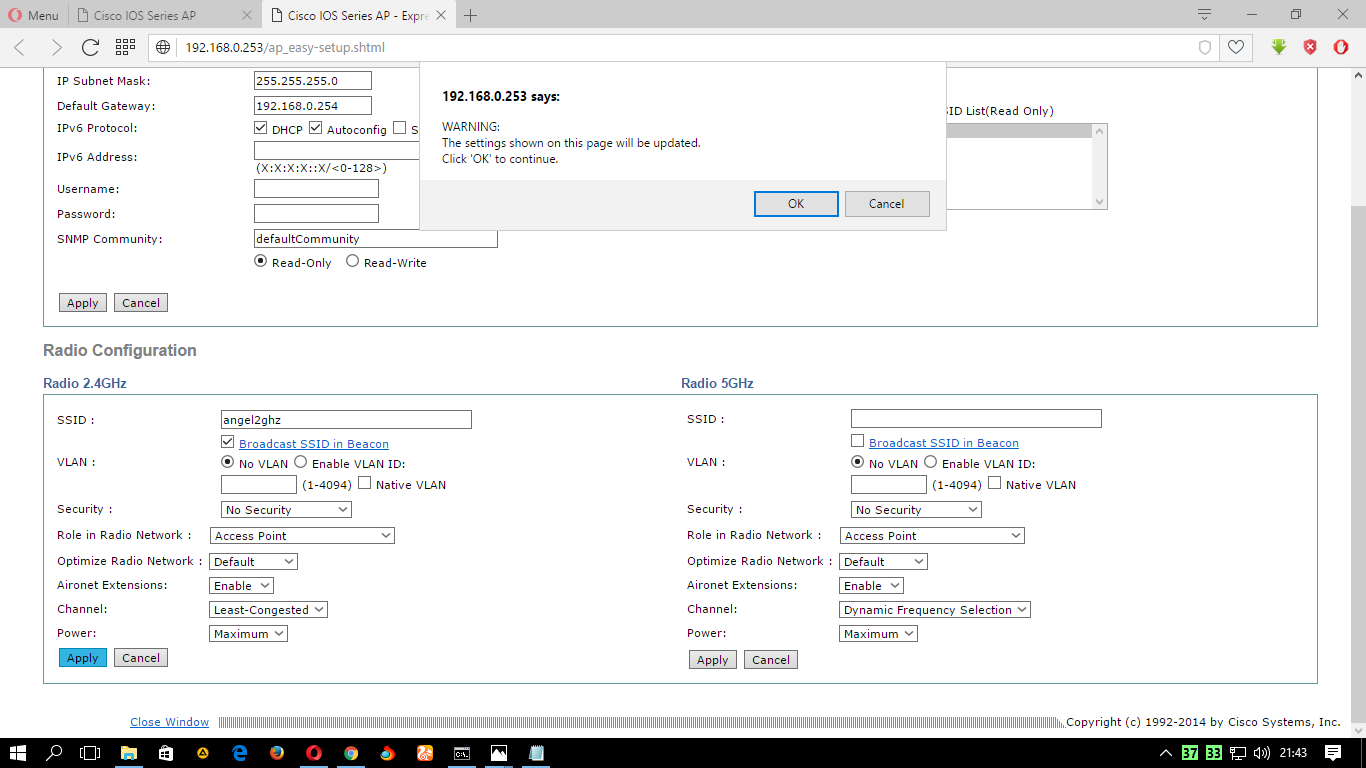The height and width of the screenshot is (768, 1366).
Task: Toggle Native VLAN checkbox for Radio 5GHz
Action: pyautogui.click(x=994, y=483)
